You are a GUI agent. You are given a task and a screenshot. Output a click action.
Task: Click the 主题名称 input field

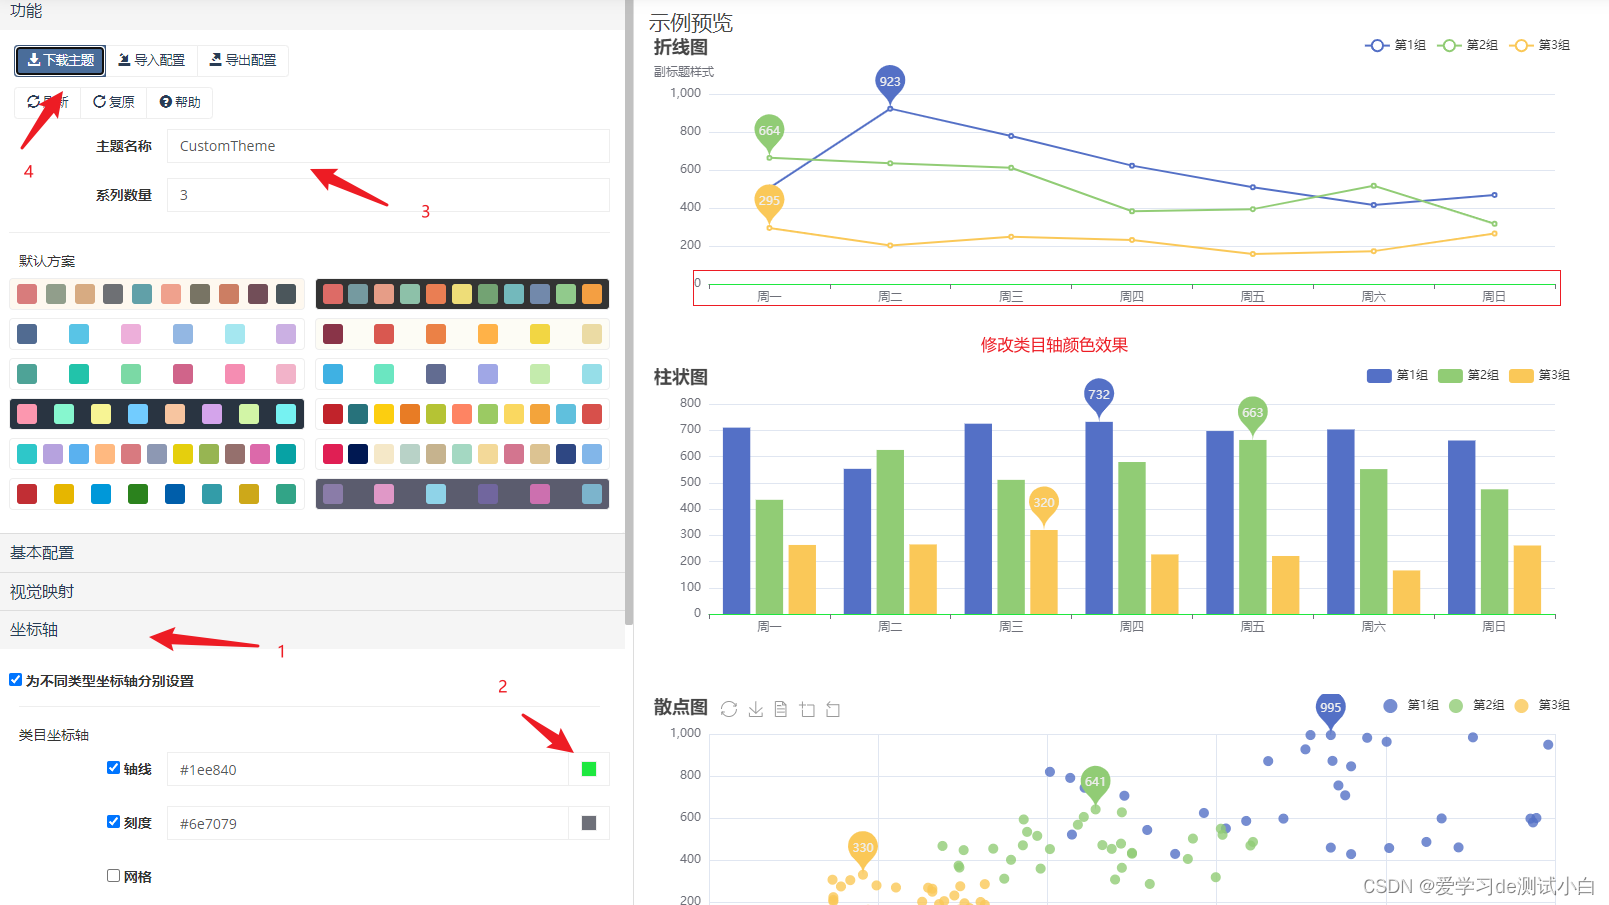tap(388, 146)
